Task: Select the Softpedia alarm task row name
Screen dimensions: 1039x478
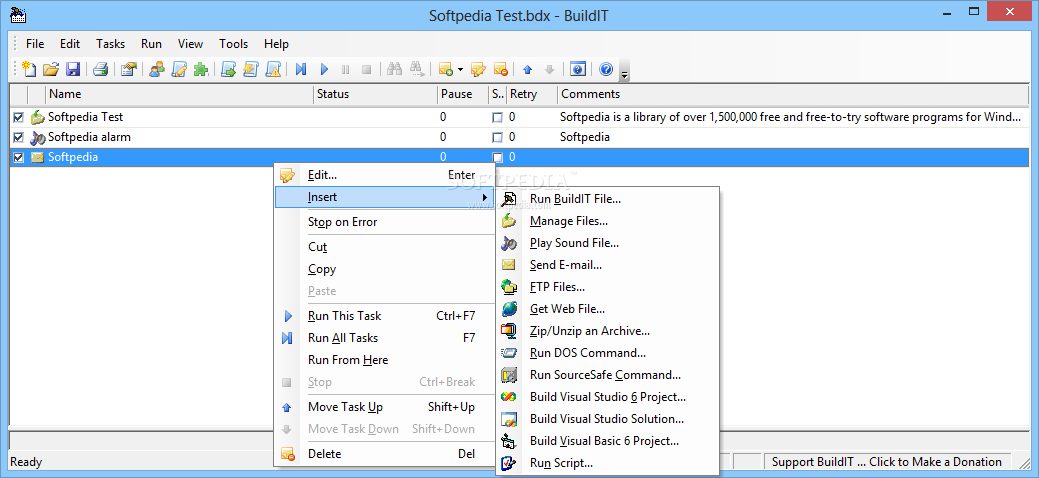Action: pos(89,137)
